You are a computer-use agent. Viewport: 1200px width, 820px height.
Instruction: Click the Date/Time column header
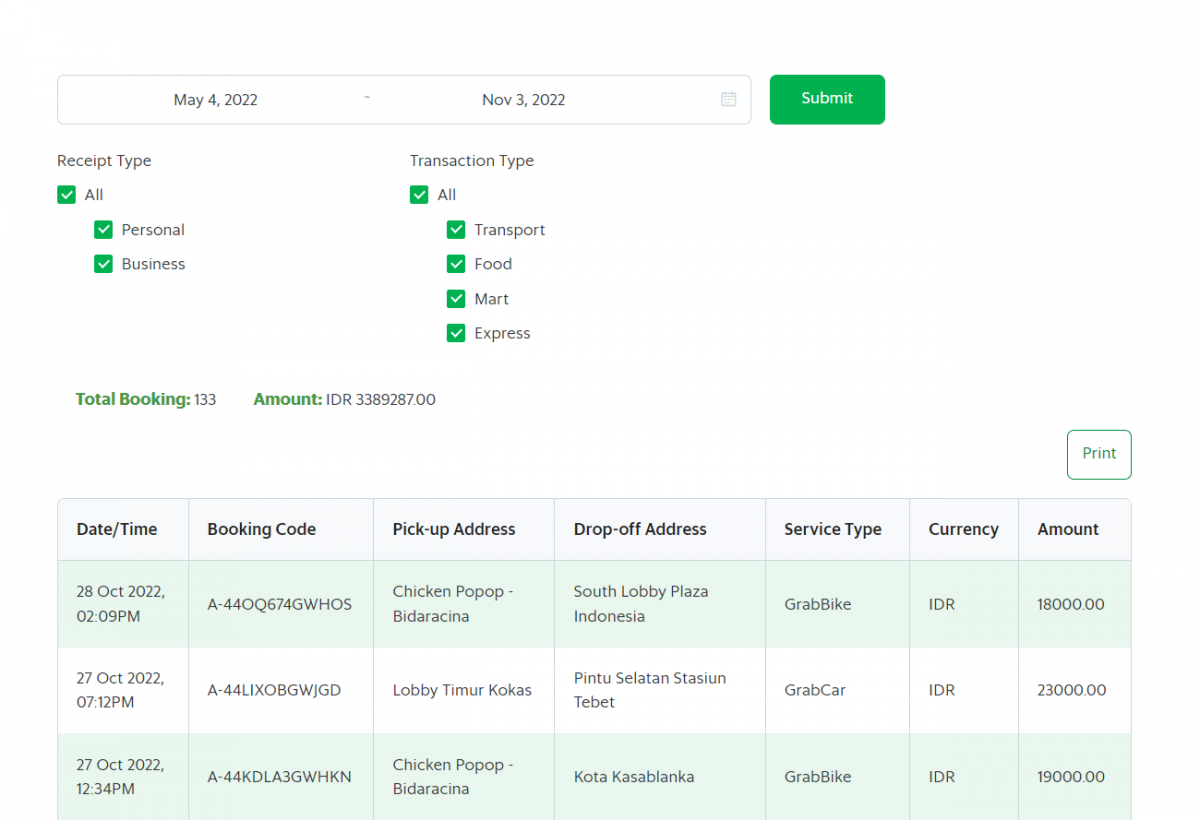tap(117, 530)
